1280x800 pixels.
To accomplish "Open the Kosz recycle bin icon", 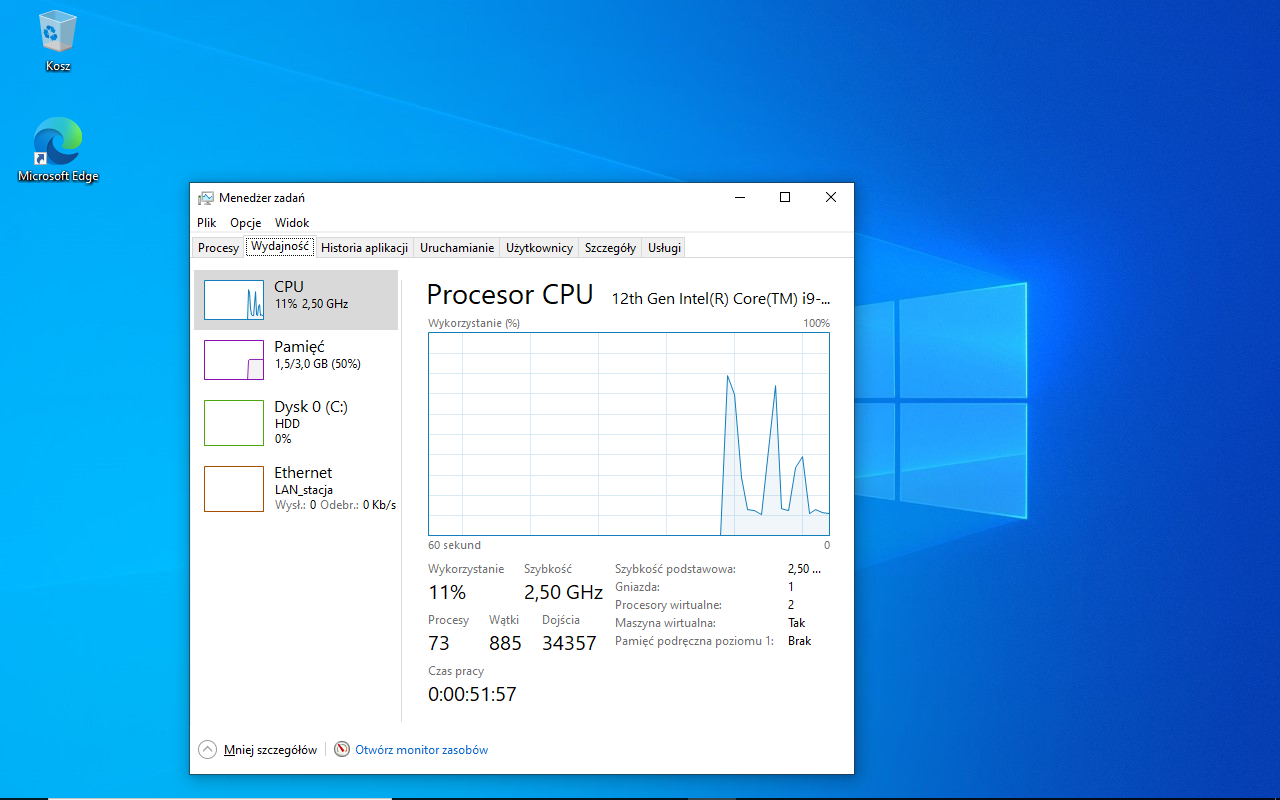I will click(x=58, y=41).
